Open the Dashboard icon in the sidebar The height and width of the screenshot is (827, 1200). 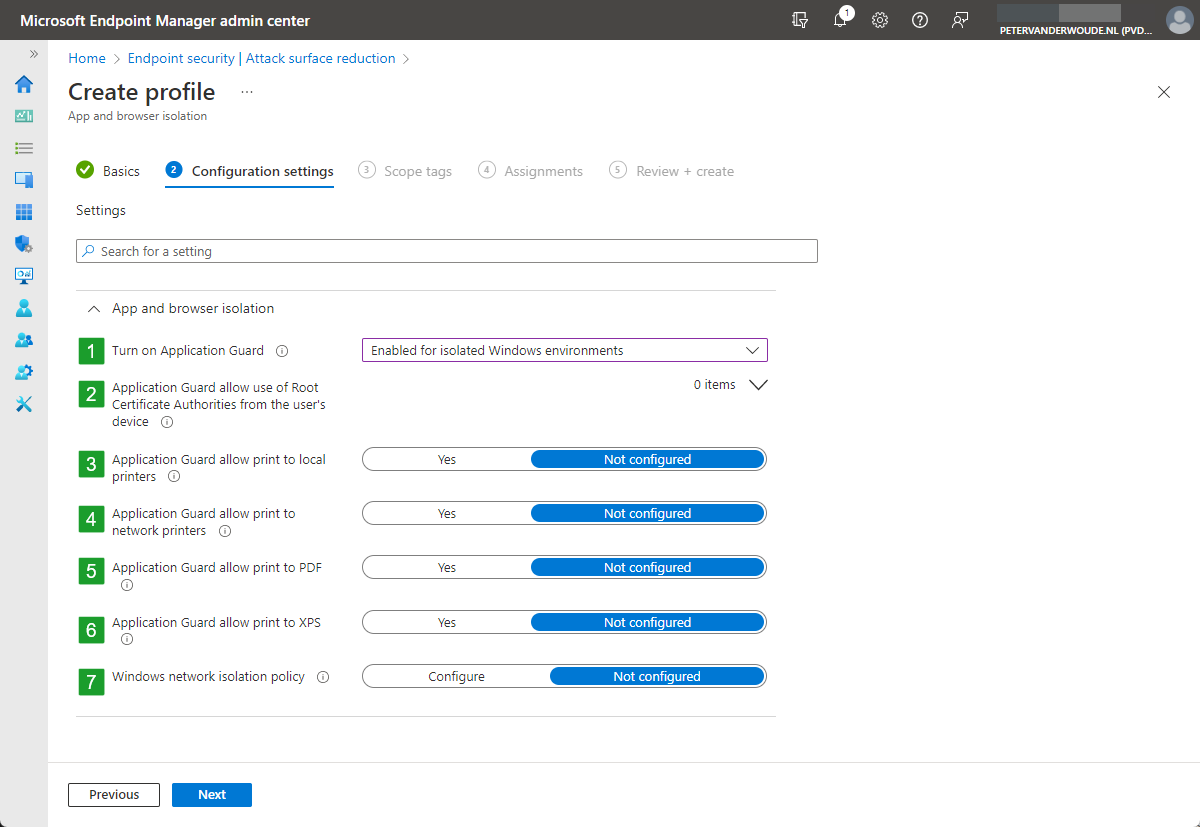coord(23,117)
